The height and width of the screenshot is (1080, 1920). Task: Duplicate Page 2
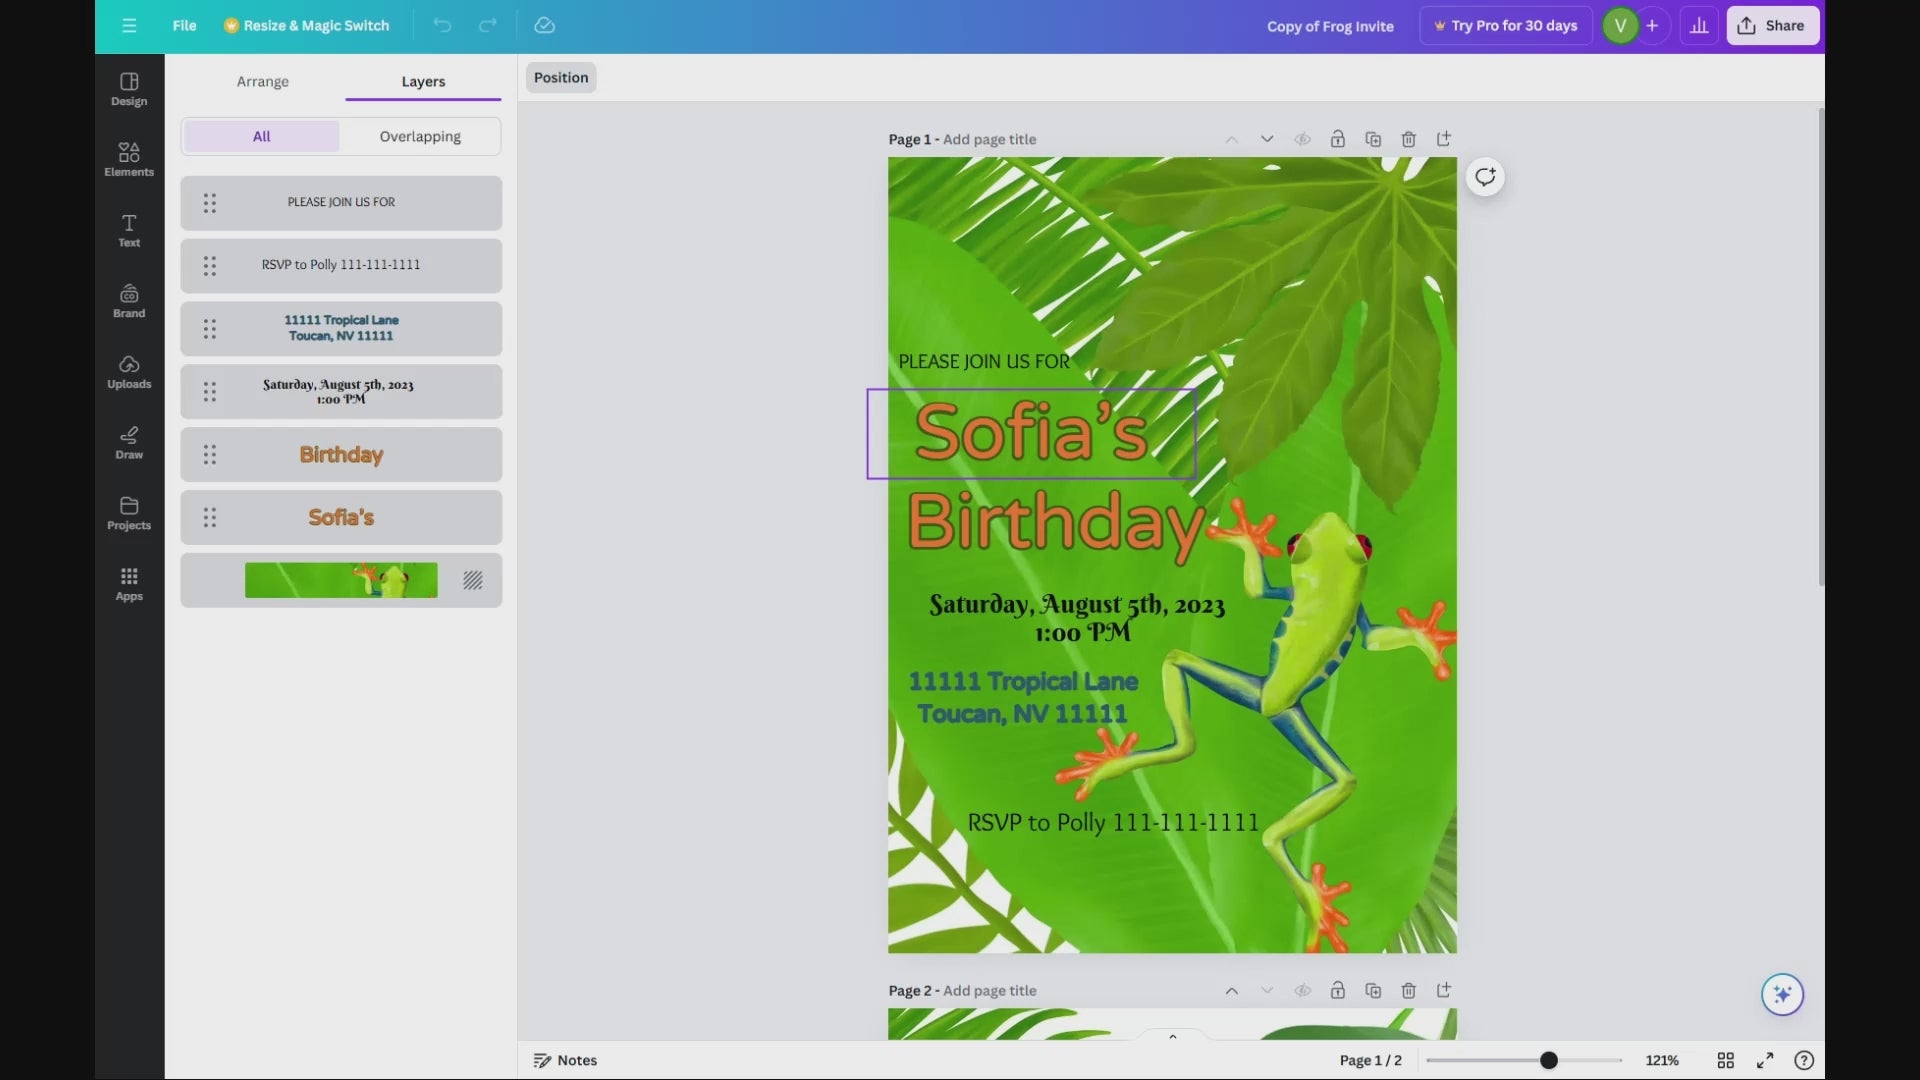(1373, 990)
